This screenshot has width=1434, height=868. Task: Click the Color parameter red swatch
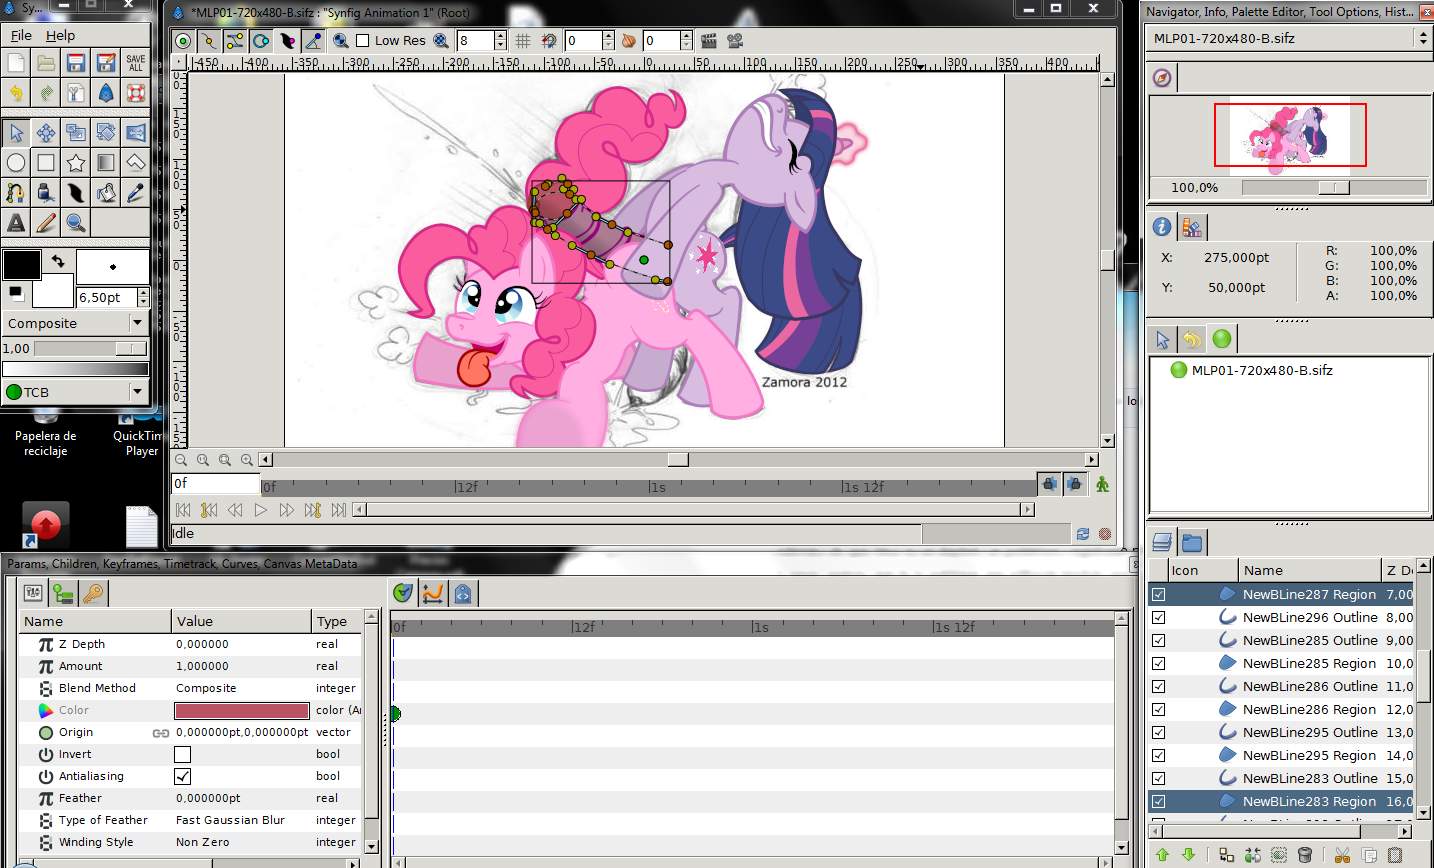[x=242, y=710]
